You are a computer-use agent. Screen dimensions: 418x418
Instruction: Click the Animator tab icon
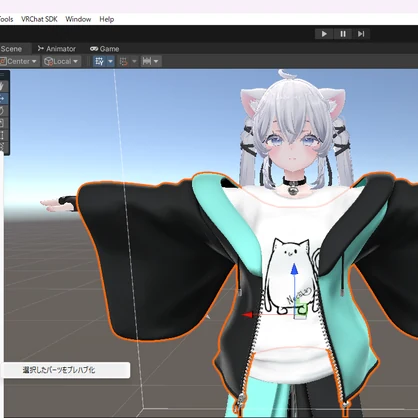tap(41, 49)
